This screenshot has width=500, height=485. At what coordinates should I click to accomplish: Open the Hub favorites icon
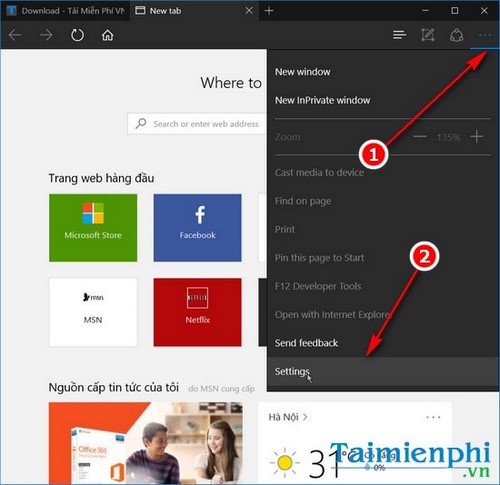399,35
